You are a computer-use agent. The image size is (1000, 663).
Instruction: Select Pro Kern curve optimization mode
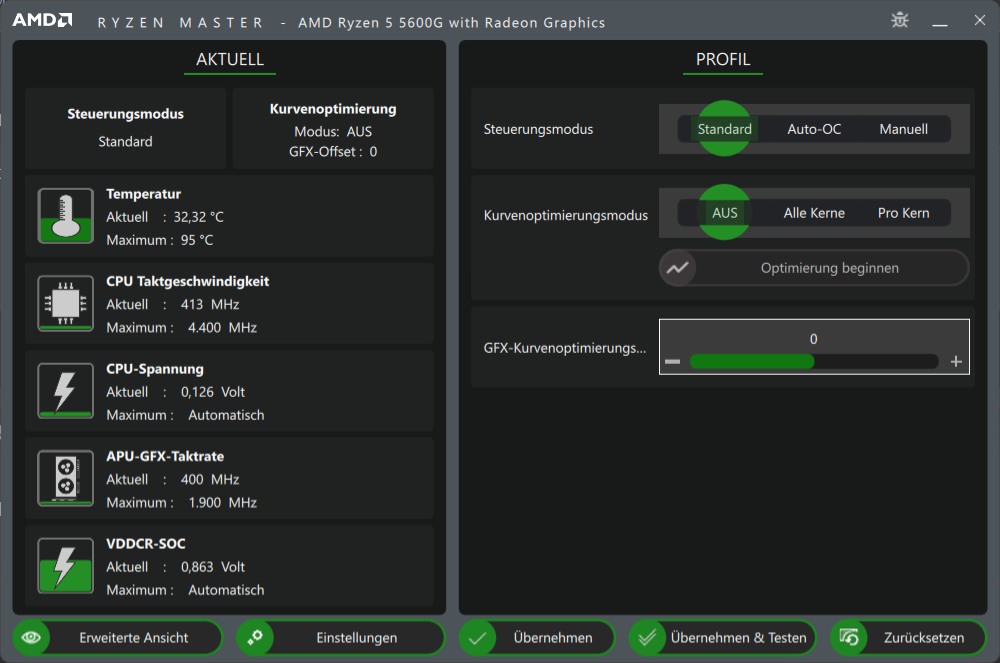coord(903,213)
